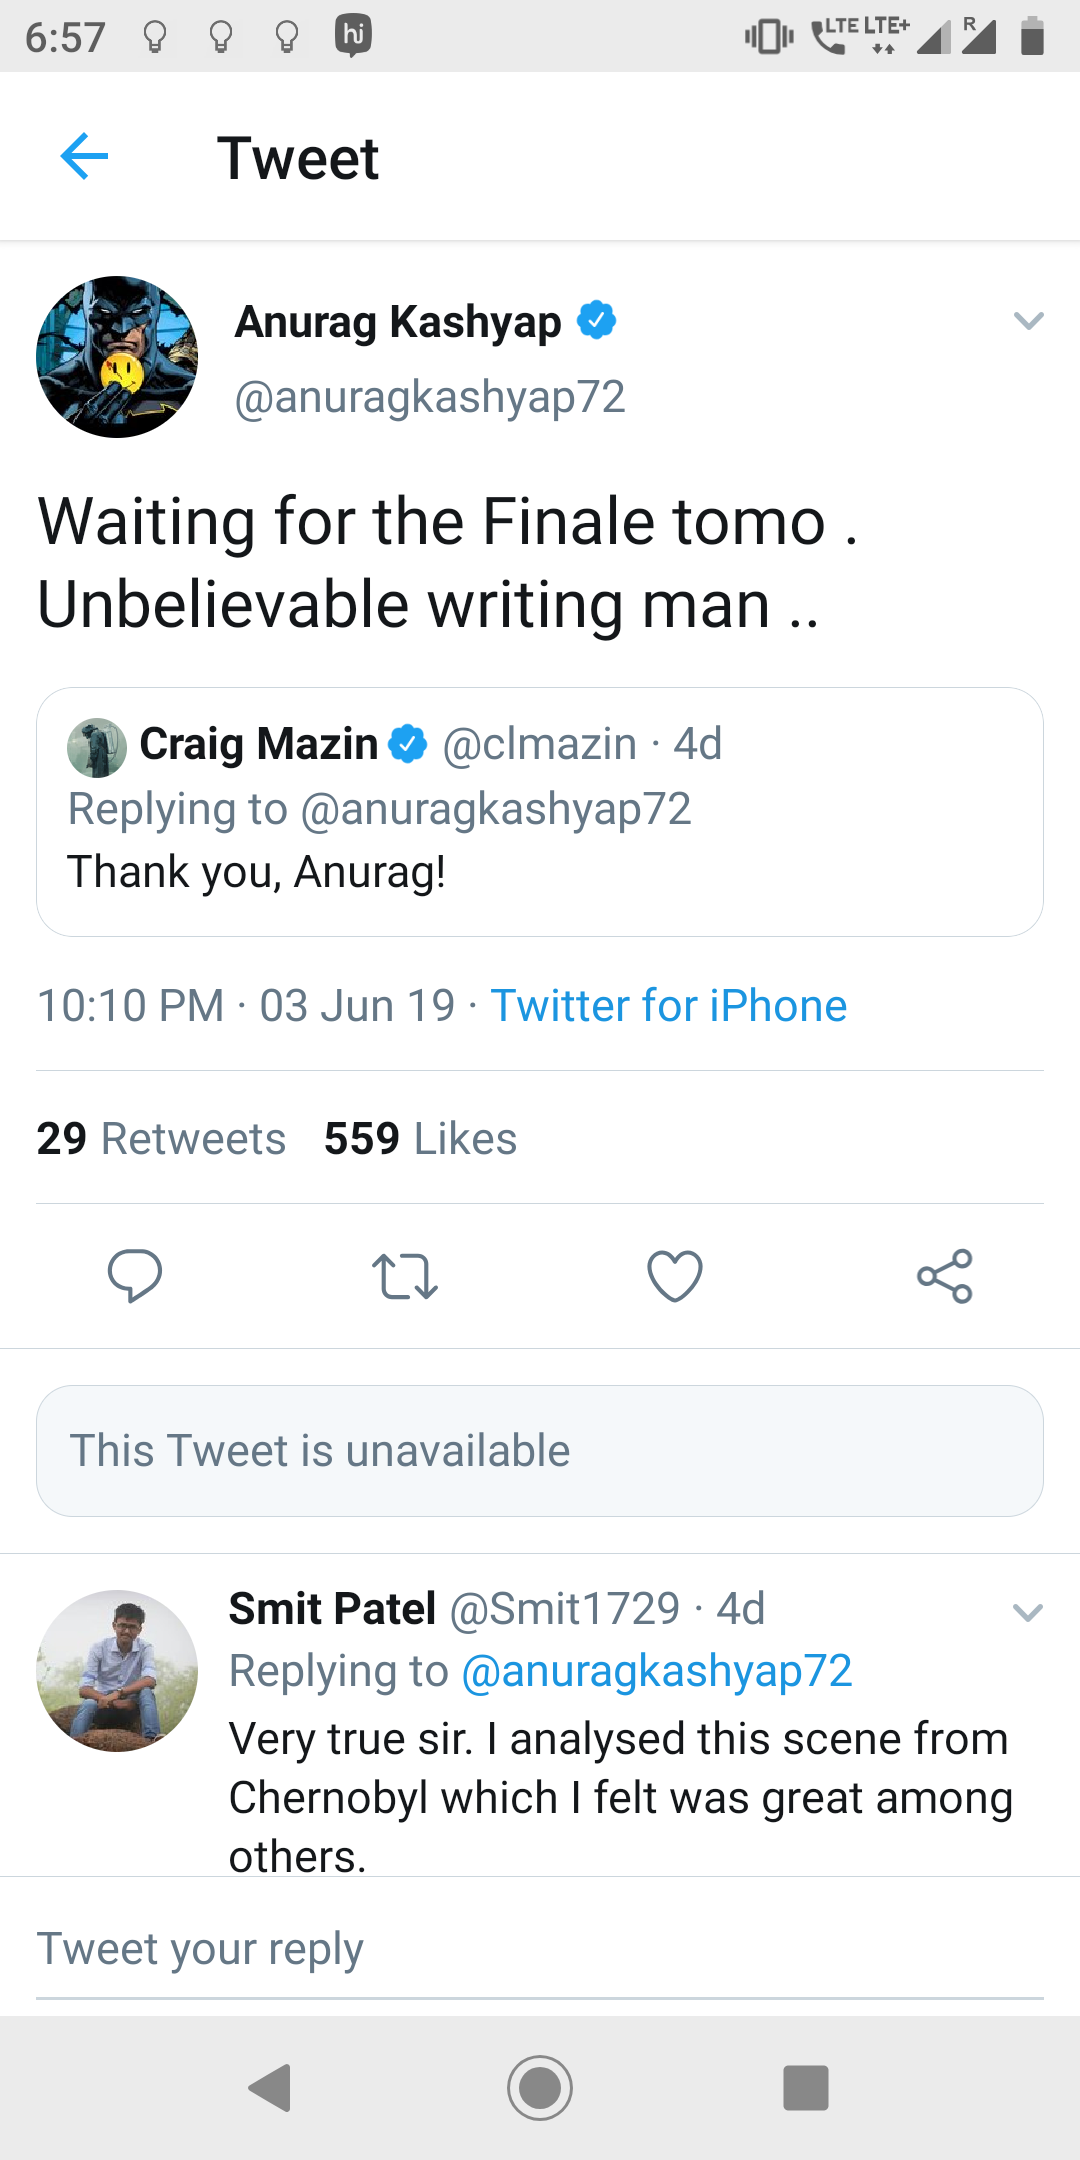This screenshot has height=2160, width=1080.
Task: Tap the reply speech bubble icon
Action: (x=135, y=1275)
